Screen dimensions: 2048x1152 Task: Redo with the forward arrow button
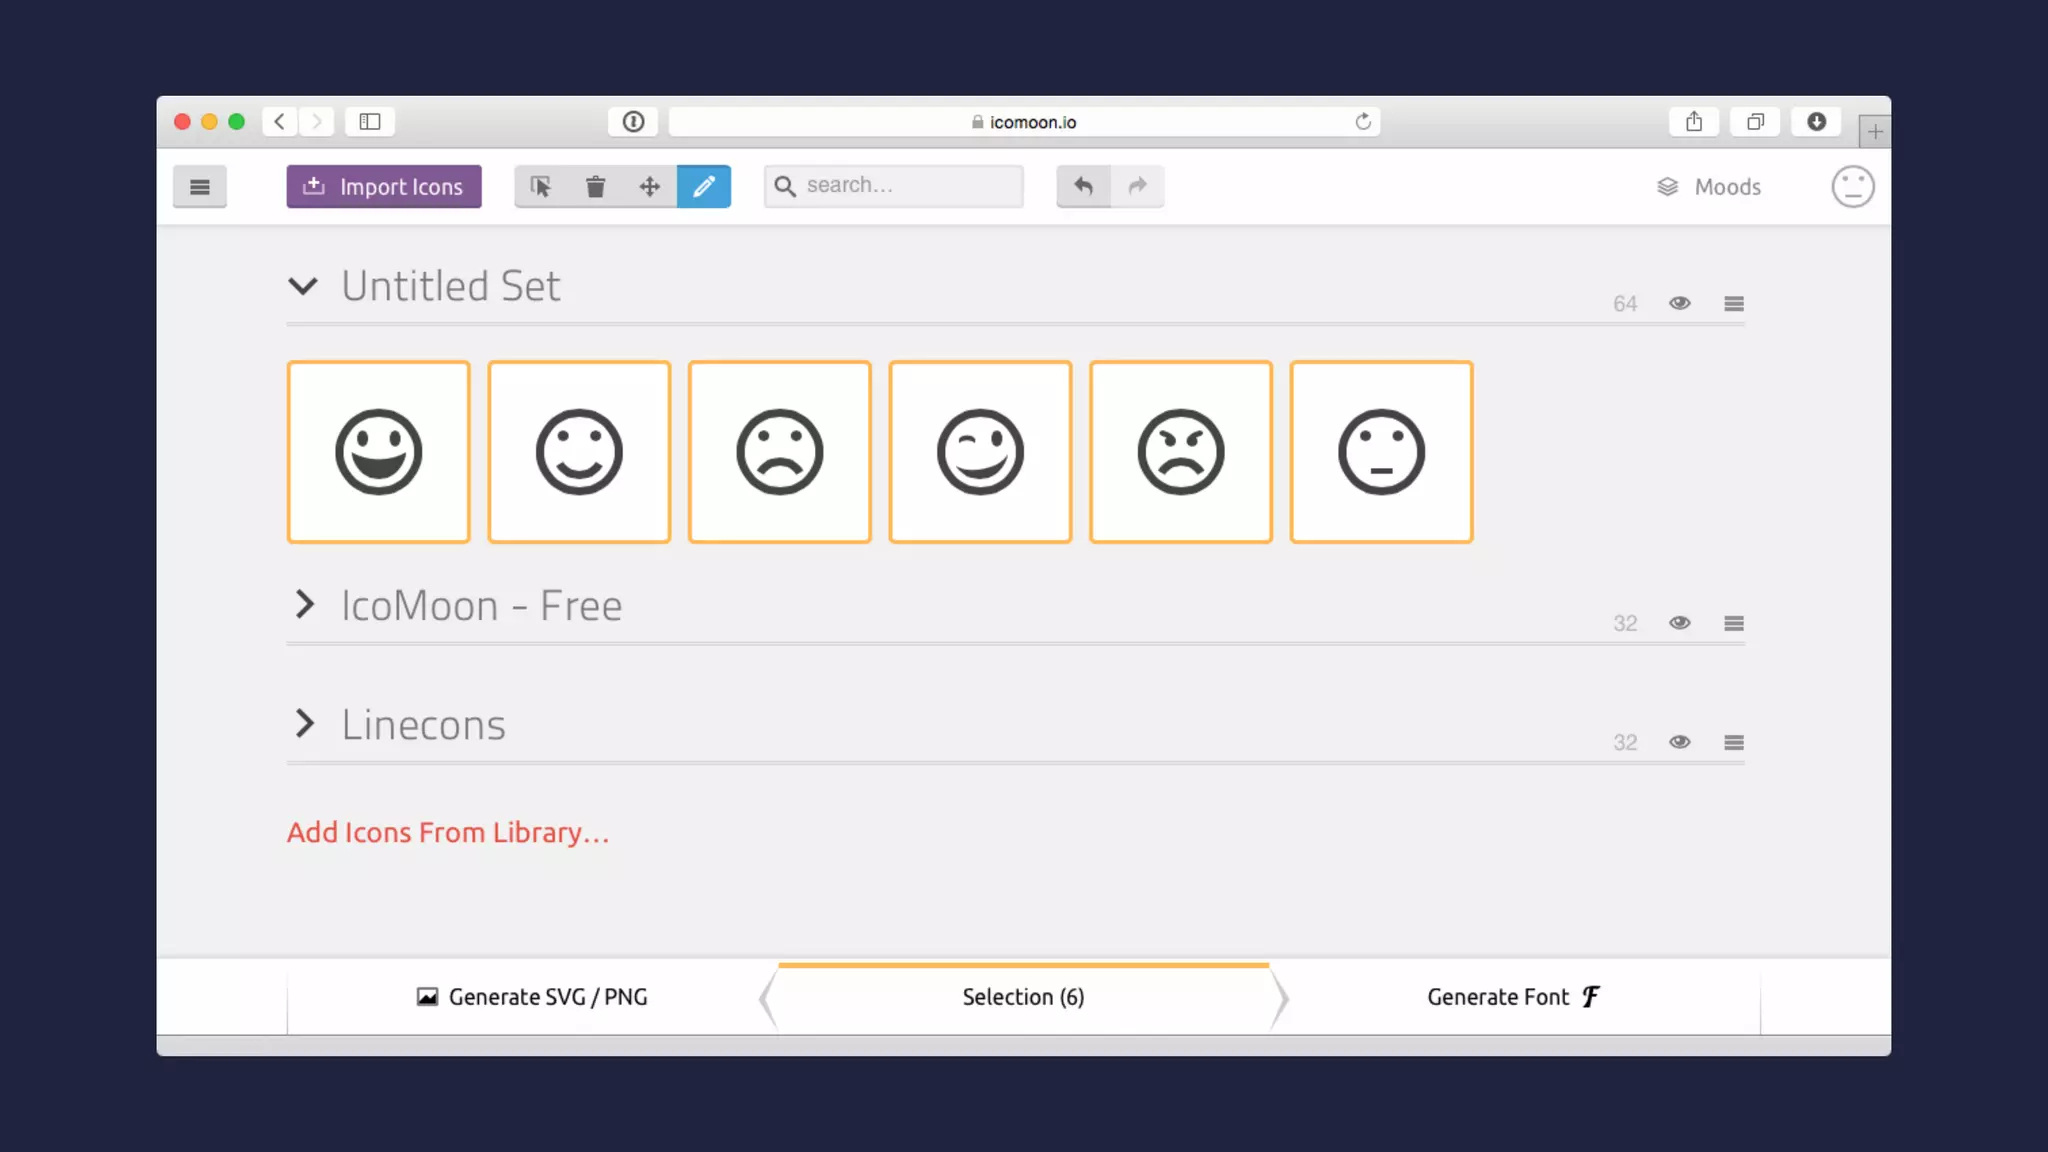[1137, 186]
